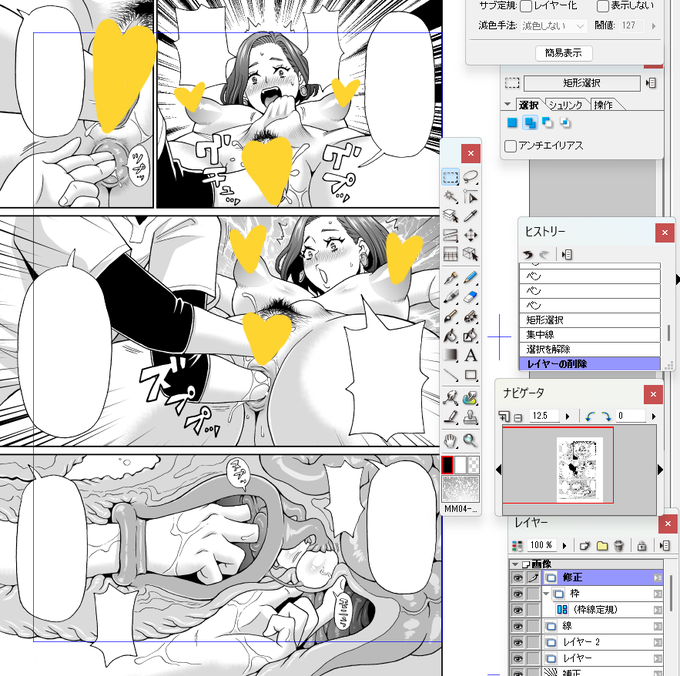This screenshot has height=676, width=680.
Task: Select the 集中線 history entry
Action: (x=590, y=335)
